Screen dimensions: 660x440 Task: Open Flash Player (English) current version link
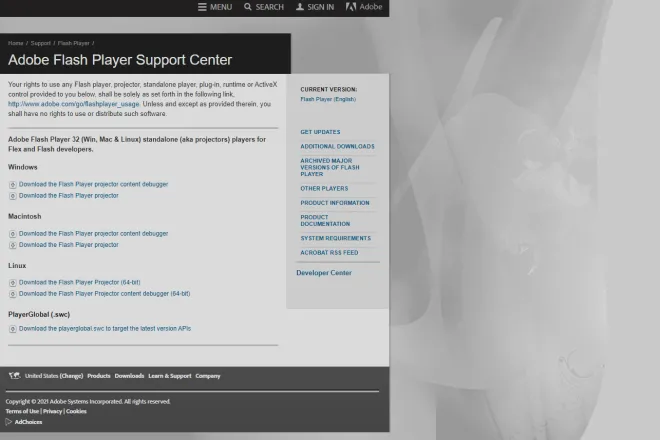(328, 99)
